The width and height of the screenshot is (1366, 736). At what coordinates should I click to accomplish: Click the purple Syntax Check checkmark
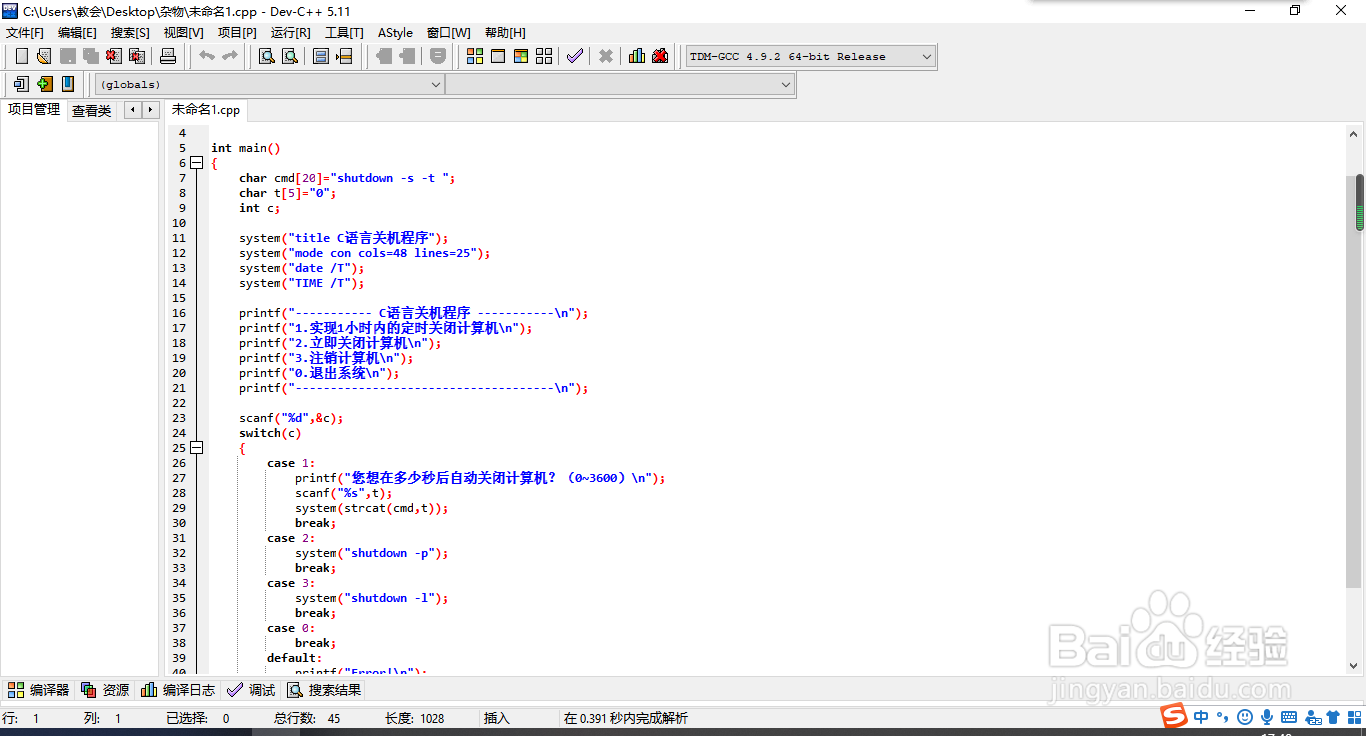point(575,56)
